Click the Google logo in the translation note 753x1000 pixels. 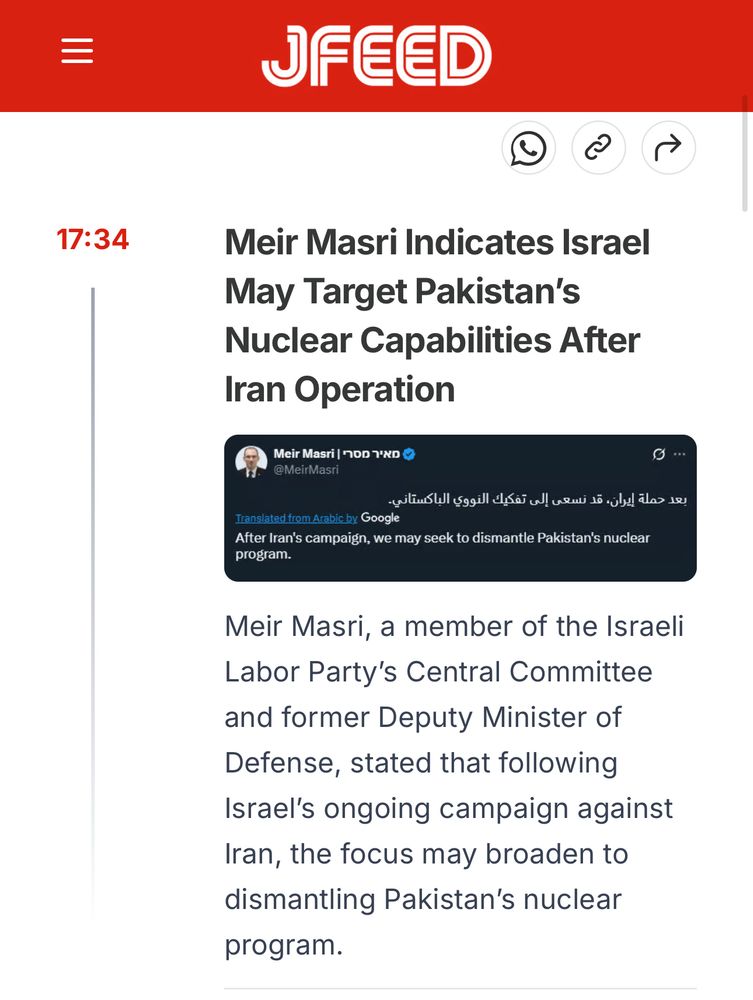coord(378,518)
